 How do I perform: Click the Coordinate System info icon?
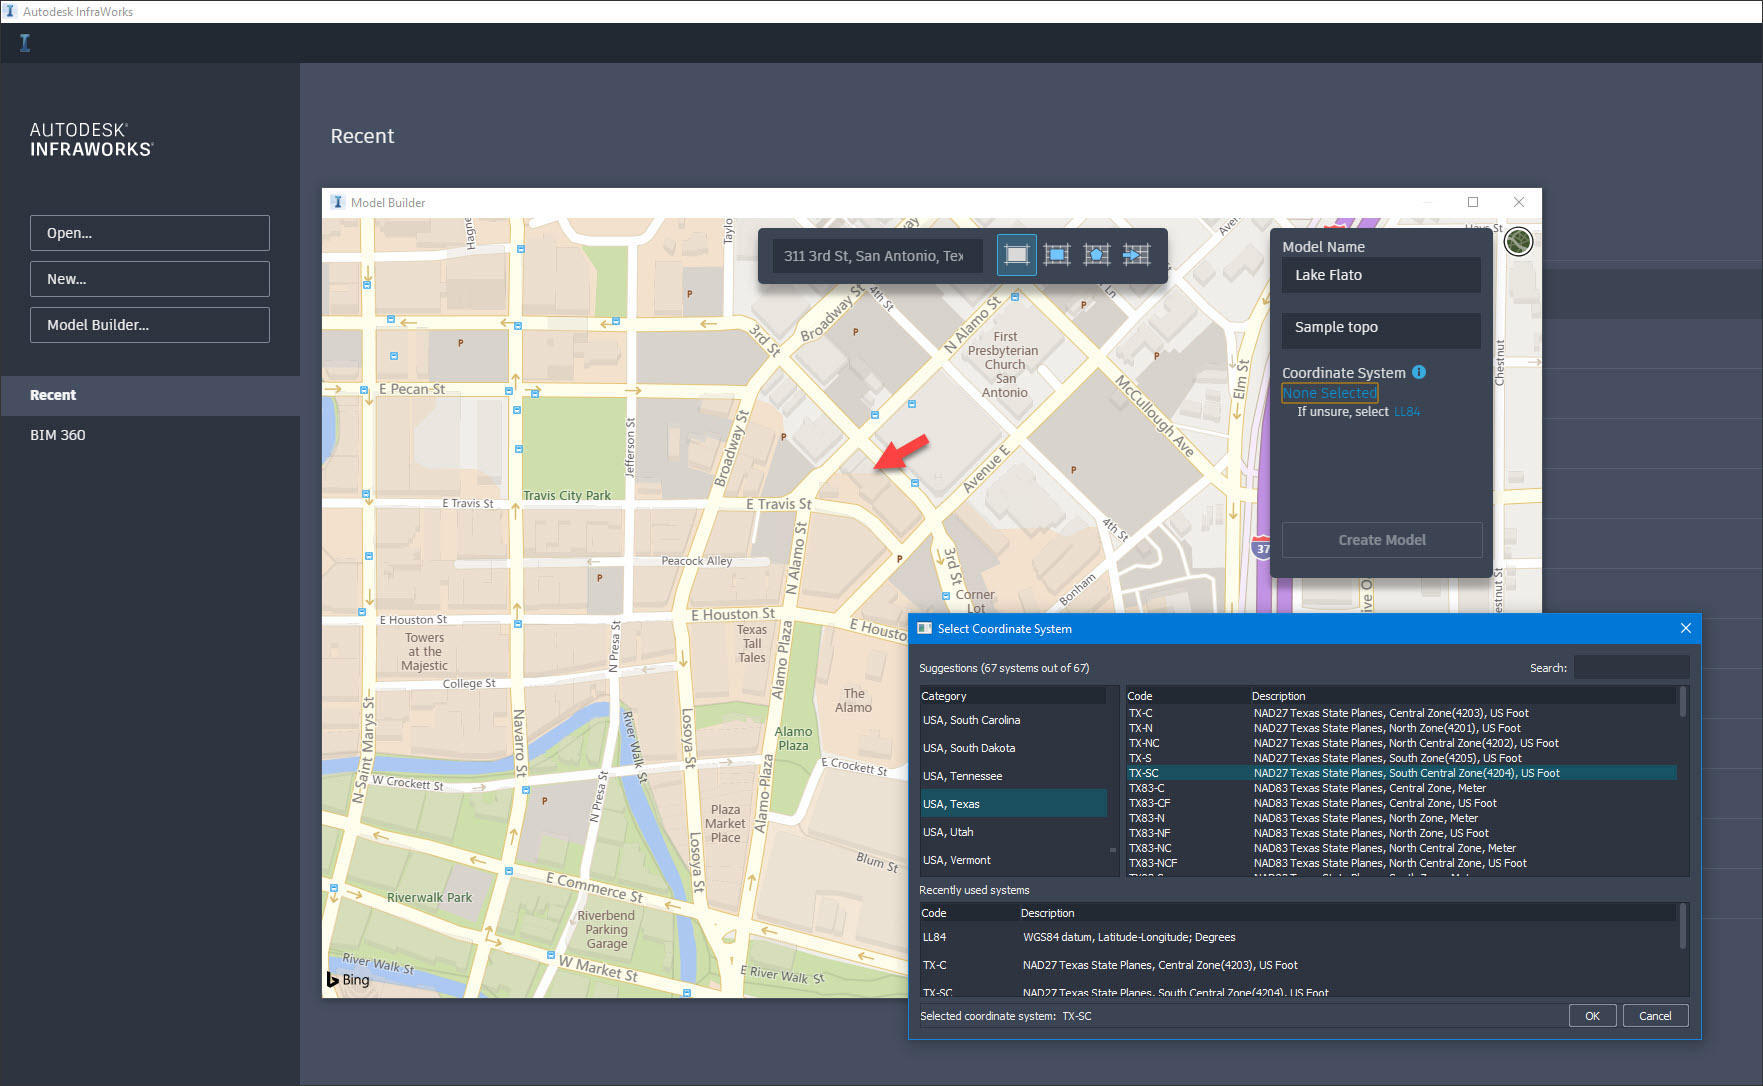(1419, 372)
